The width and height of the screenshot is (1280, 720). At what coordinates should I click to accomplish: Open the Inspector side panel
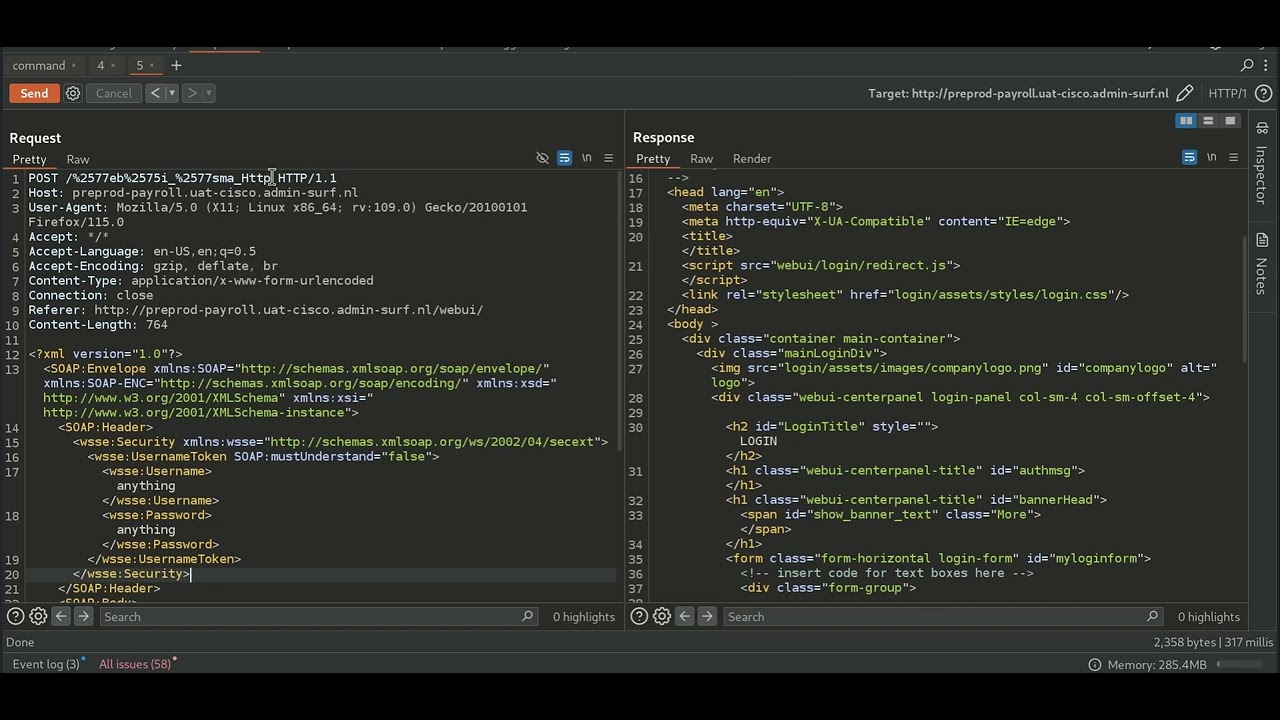tap(1262, 165)
